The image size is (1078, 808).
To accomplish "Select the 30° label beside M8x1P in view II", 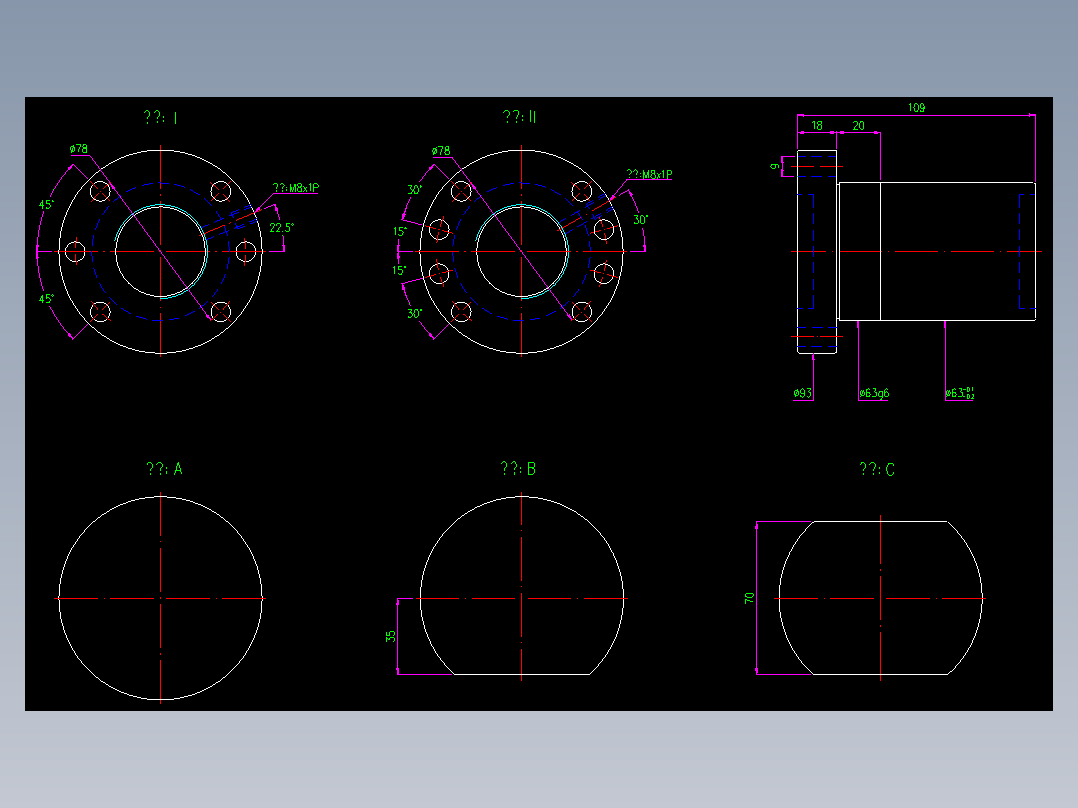I will tap(641, 220).
